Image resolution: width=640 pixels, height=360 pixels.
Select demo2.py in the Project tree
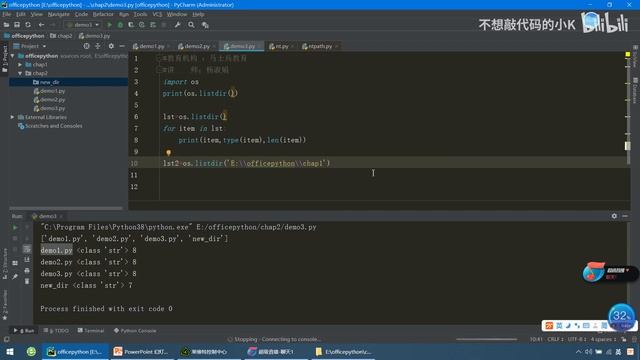point(52,100)
